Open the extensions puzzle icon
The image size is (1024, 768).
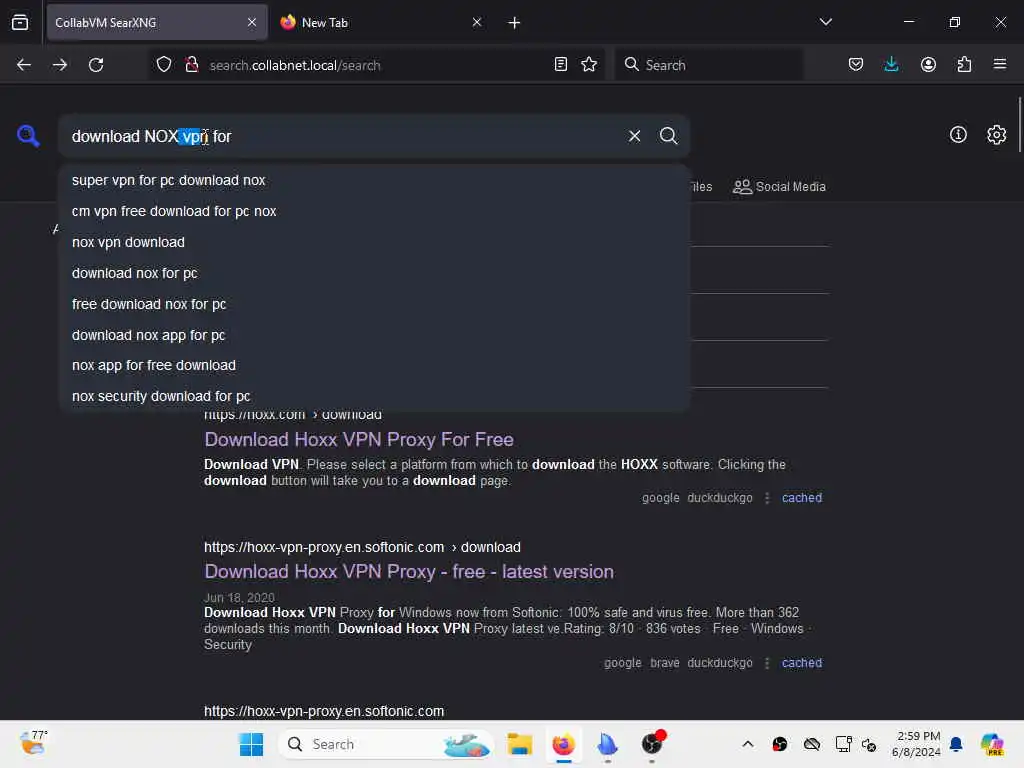[x=964, y=64]
